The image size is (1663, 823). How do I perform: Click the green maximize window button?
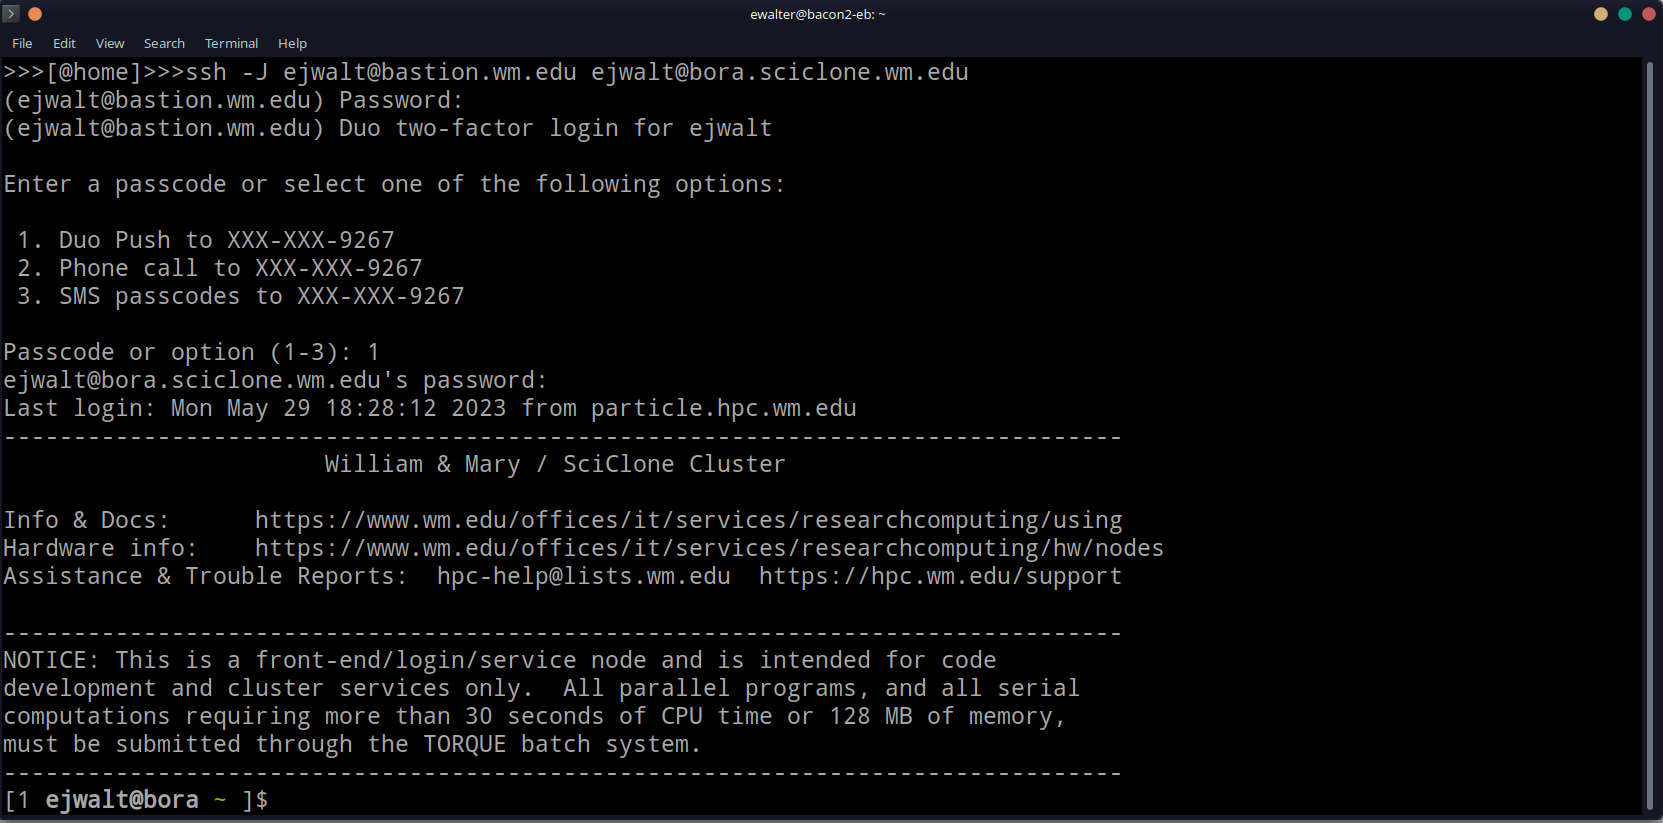coord(1625,14)
